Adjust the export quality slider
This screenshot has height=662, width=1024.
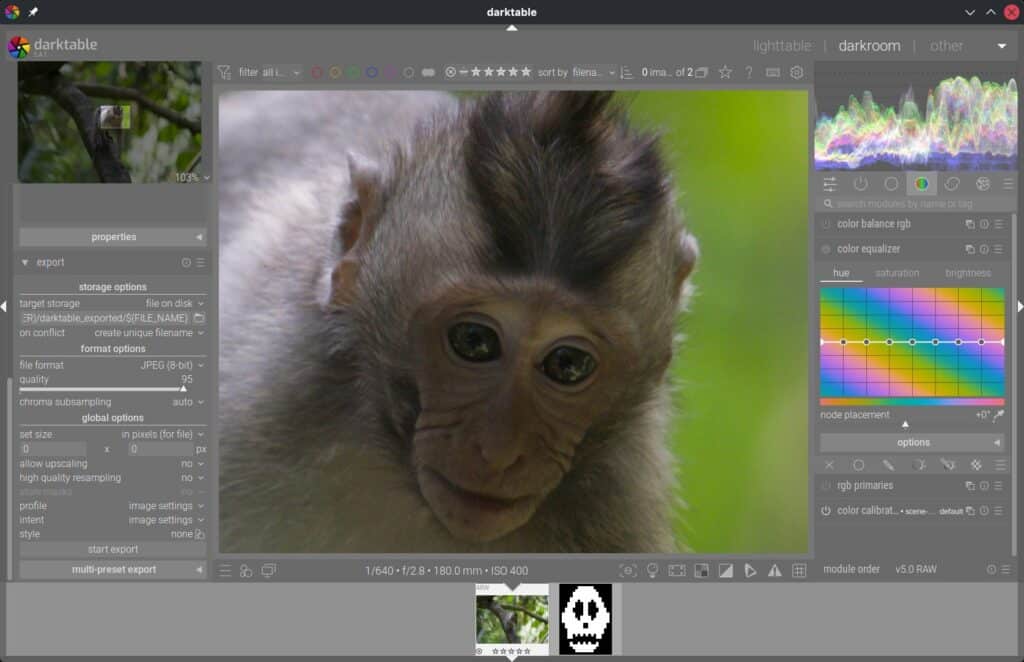tap(110, 380)
